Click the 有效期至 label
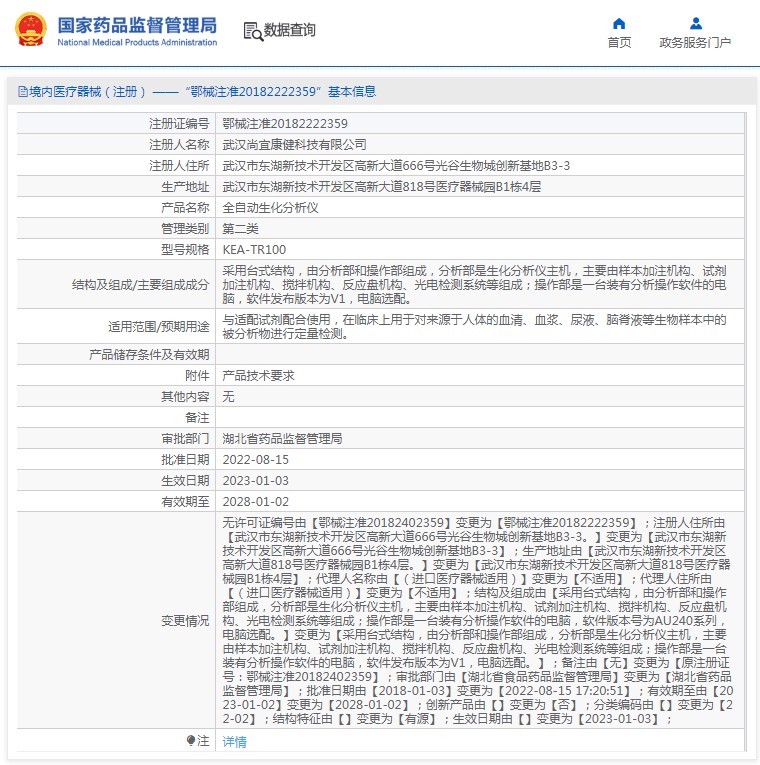The height and width of the screenshot is (765, 760). [185, 501]
